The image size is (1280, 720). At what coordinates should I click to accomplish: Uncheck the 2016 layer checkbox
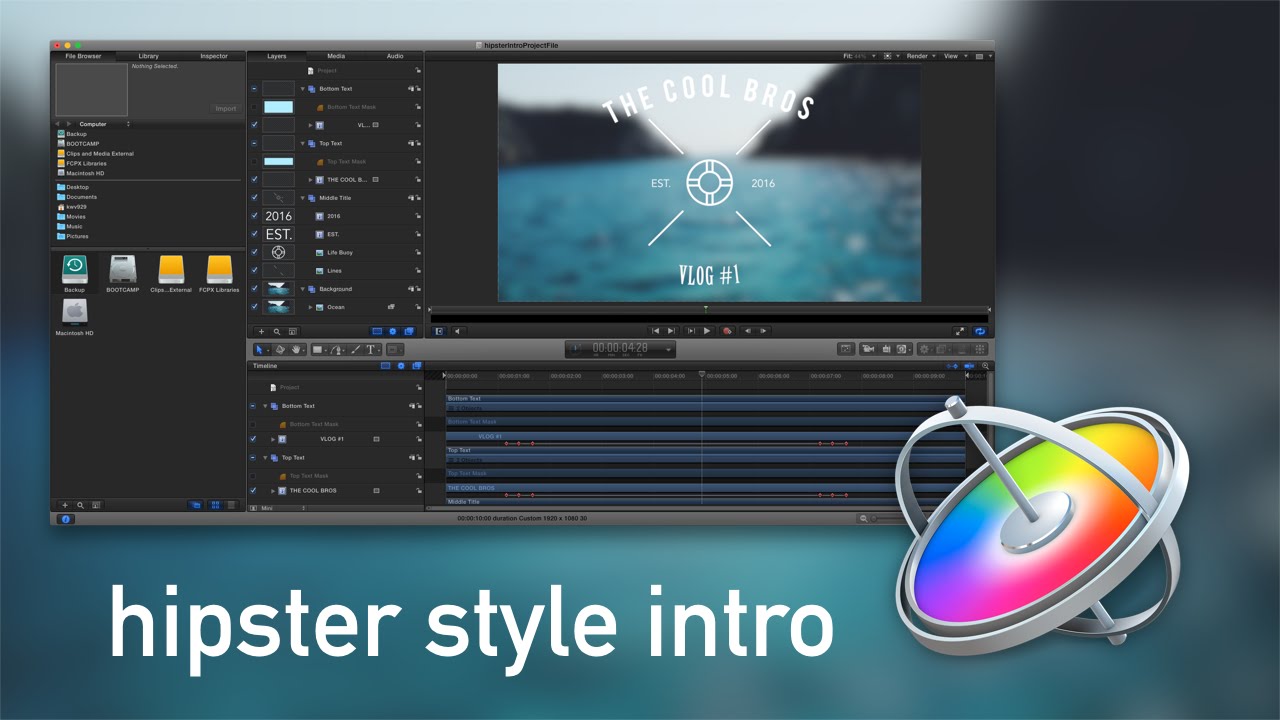coord(254,216)
